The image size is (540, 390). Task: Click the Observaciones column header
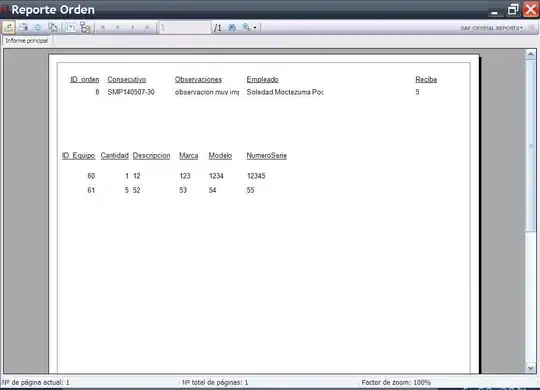point(198,80)
